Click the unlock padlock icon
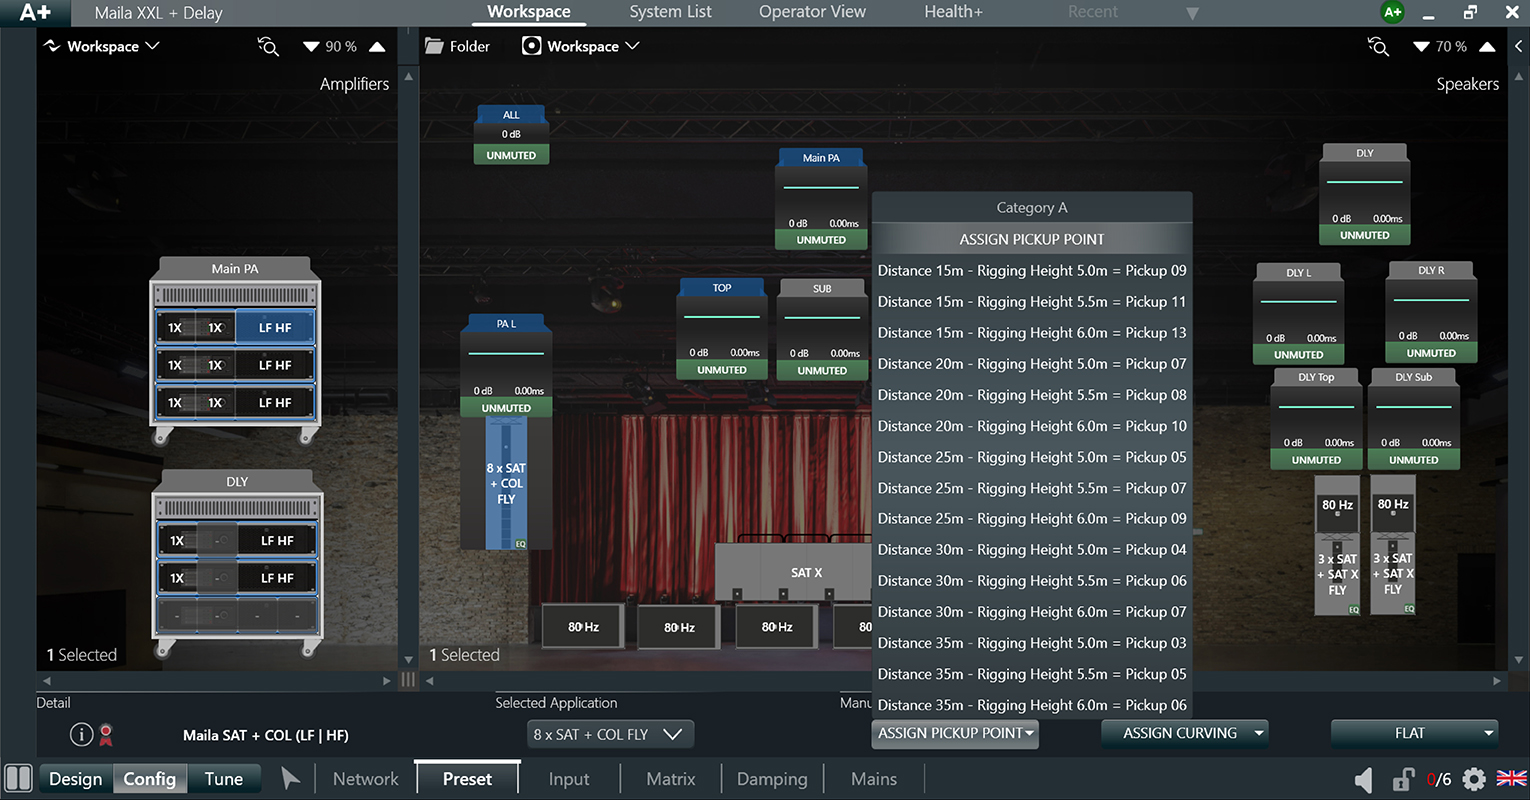 pos(1403,779)
